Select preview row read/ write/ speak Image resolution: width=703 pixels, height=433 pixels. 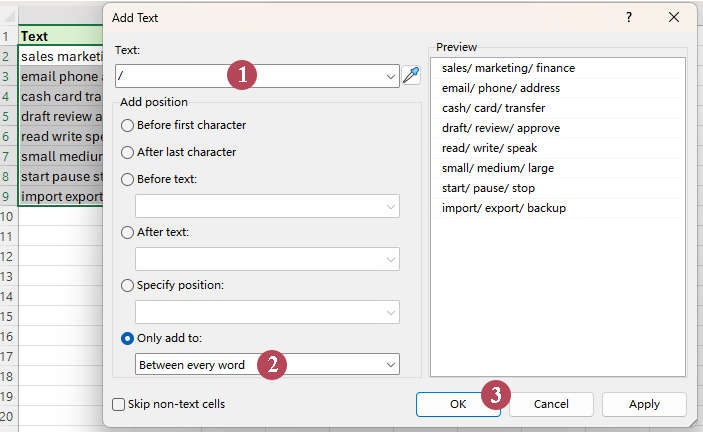pos(557,148)
